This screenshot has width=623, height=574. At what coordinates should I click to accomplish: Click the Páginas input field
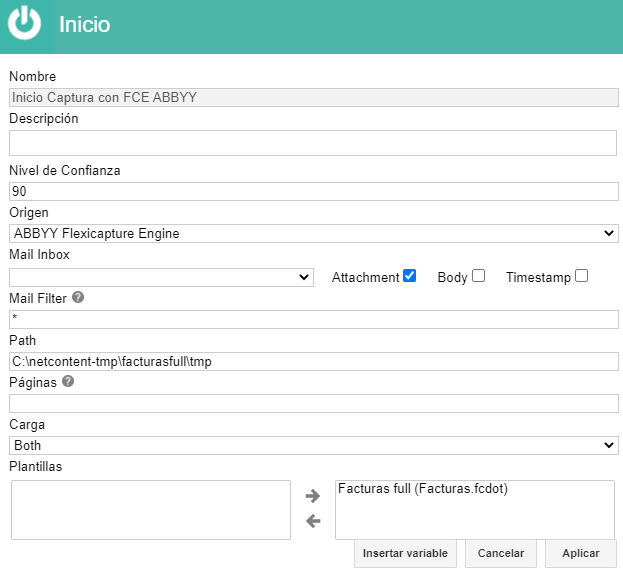click(x=314, y=404)
